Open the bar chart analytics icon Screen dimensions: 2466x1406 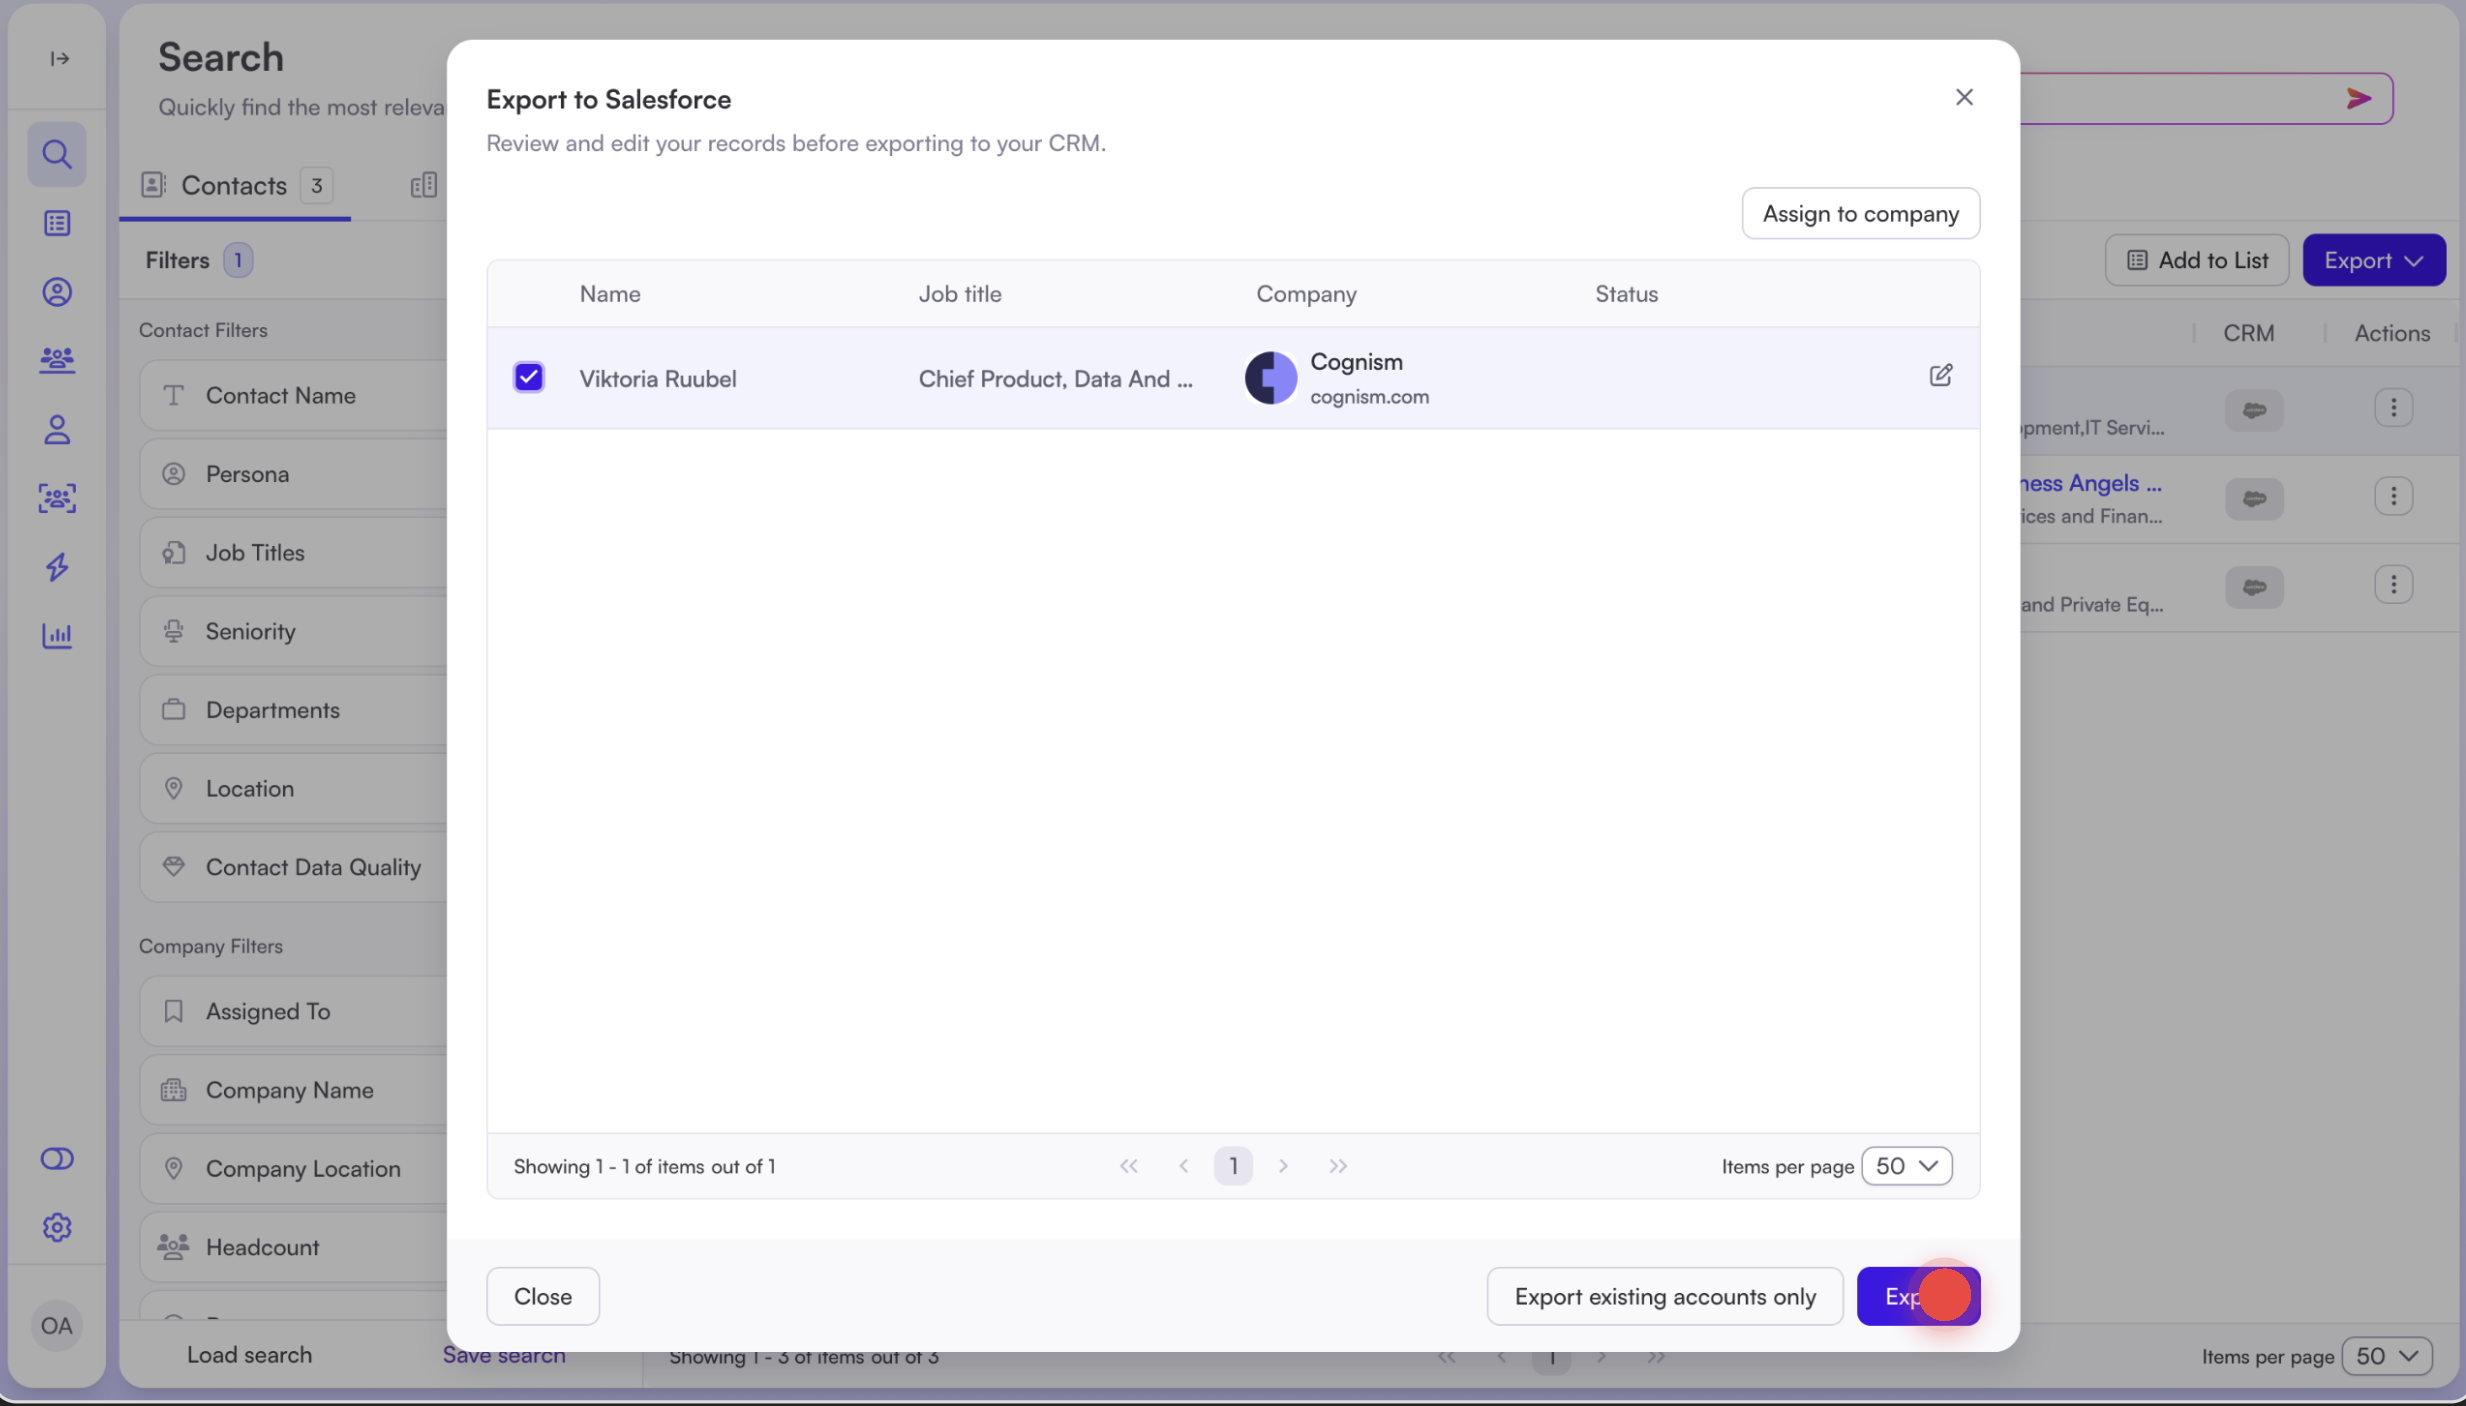57,636
